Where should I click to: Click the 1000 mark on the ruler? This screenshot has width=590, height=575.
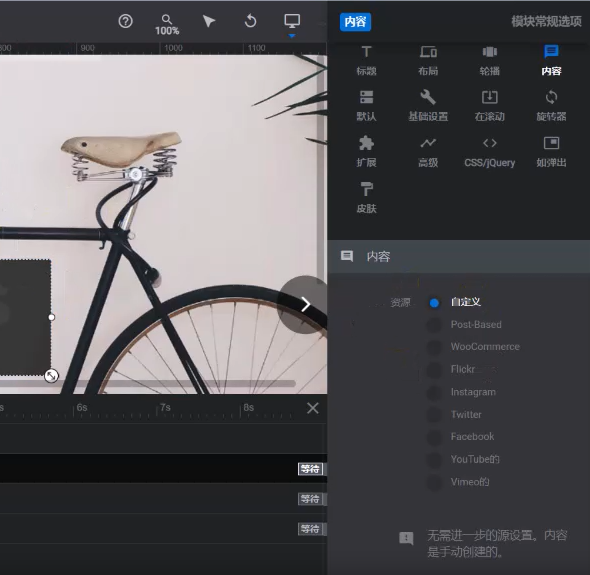(173, 48)
